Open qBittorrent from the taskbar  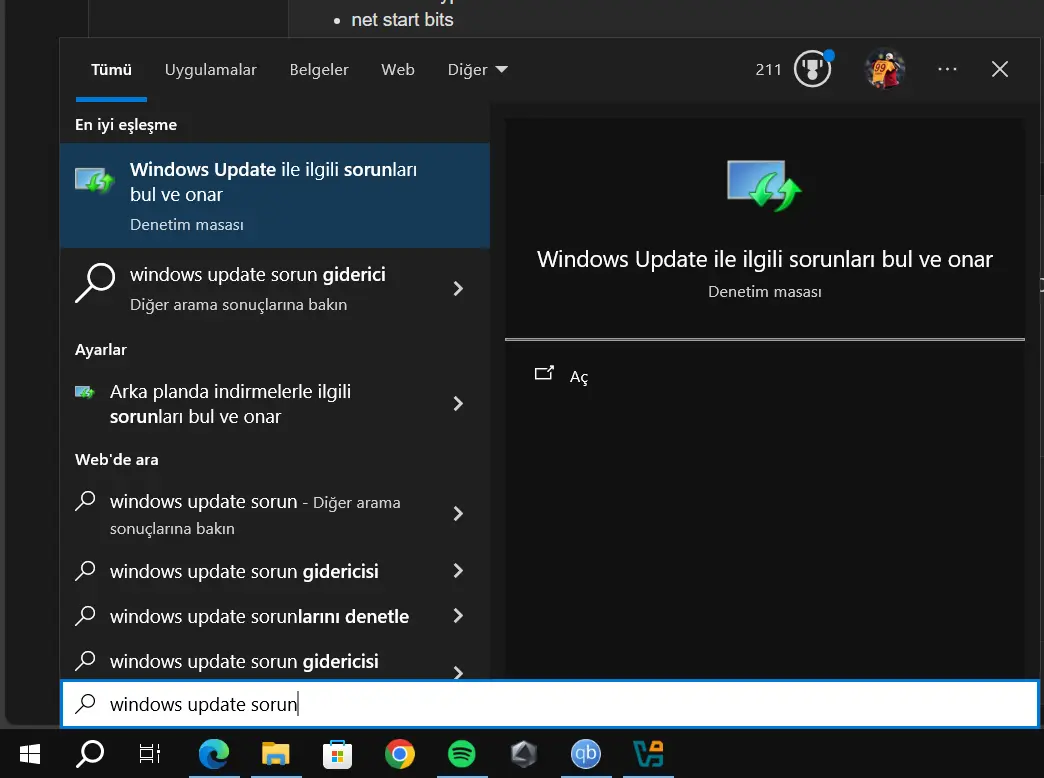[x=586, y=753]
